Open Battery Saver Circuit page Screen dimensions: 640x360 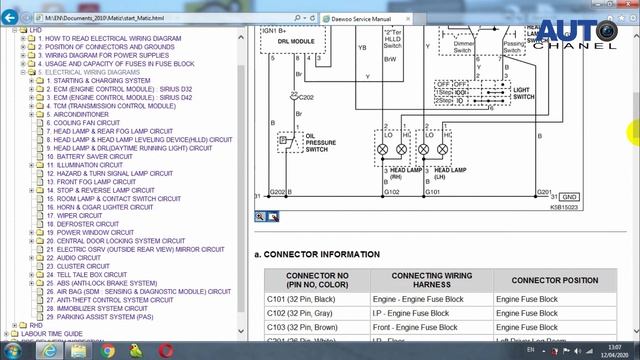tap(89, 157)
